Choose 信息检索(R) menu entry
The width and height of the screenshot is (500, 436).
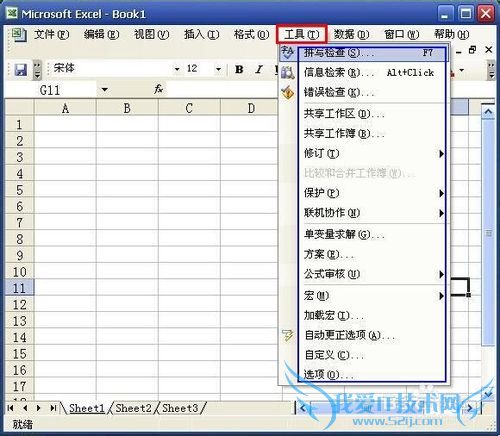[364, 72]
